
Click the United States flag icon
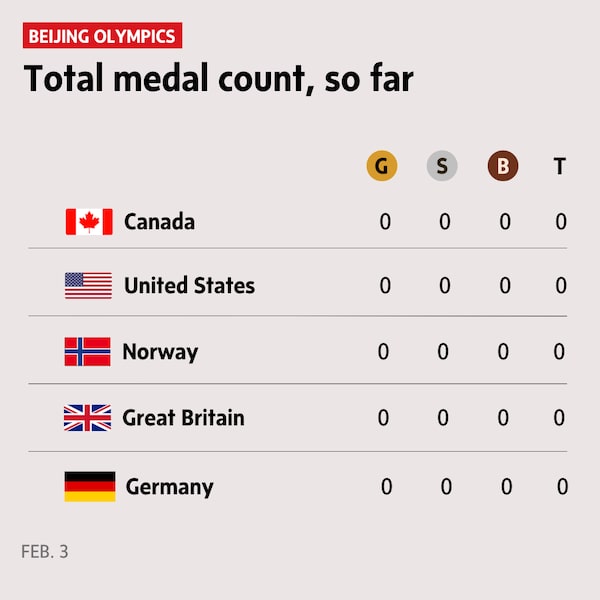(89, 286)
